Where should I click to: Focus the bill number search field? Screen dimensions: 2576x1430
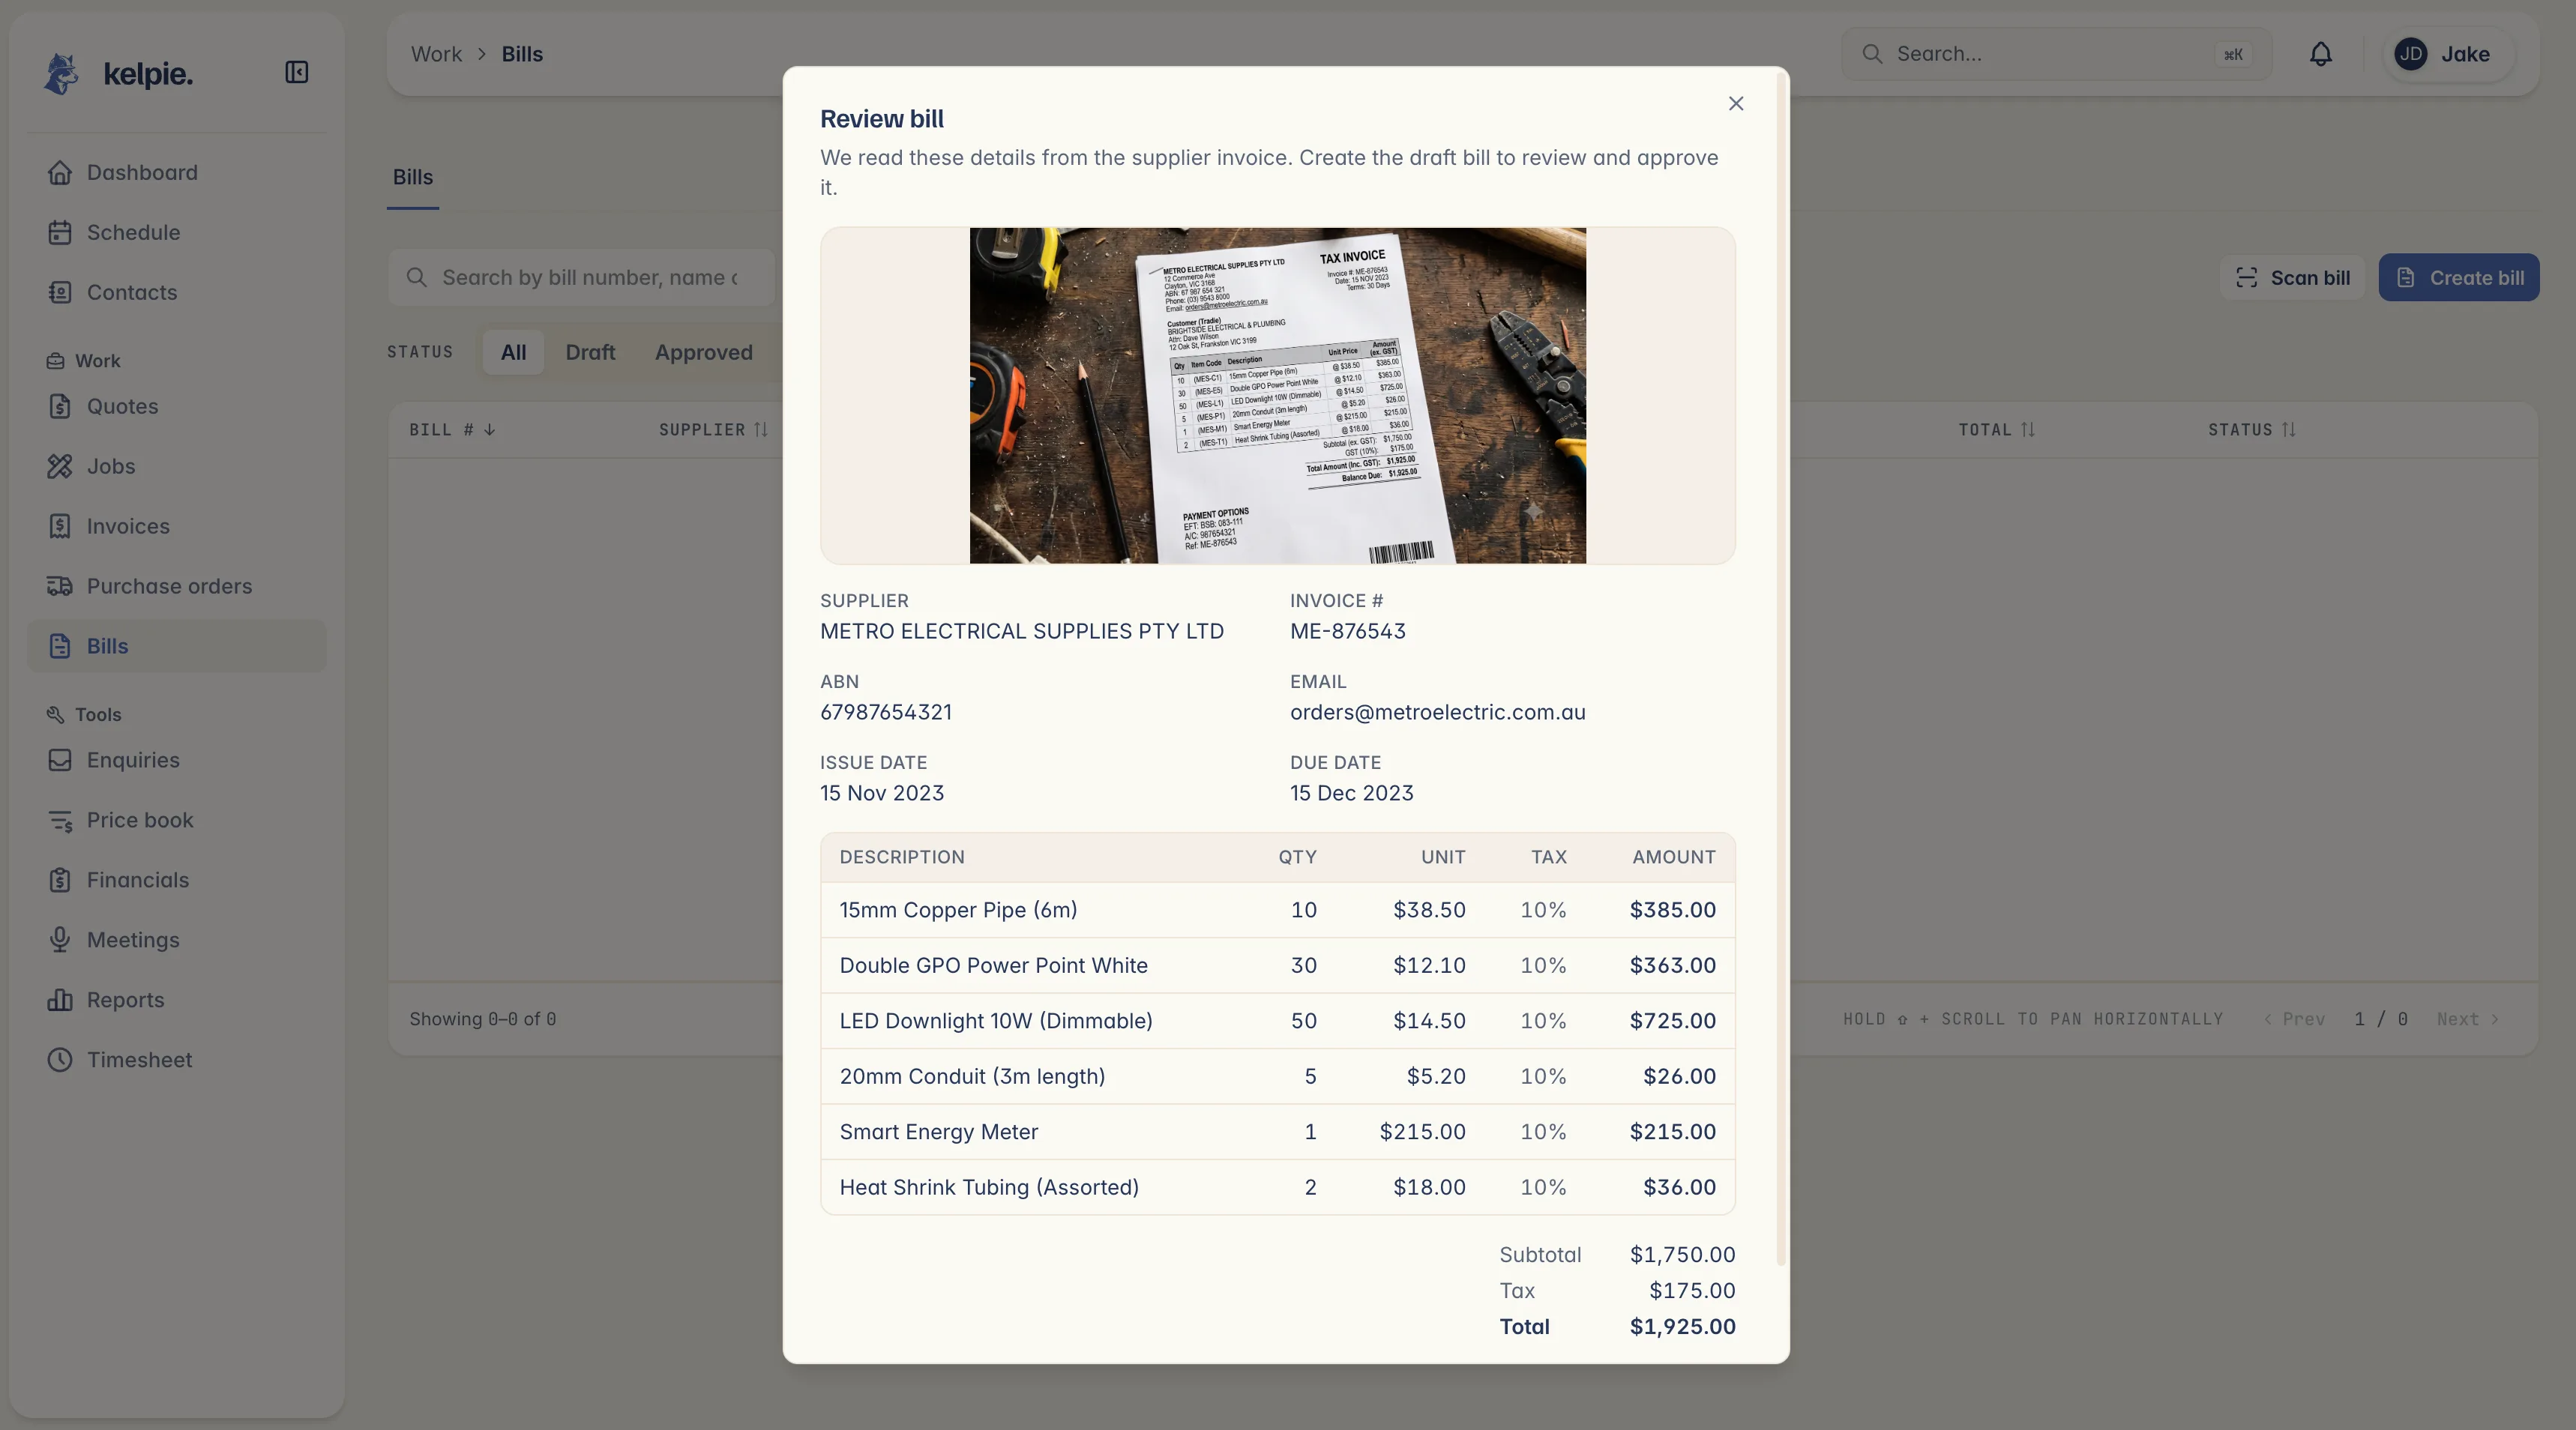tap(582, 278)
